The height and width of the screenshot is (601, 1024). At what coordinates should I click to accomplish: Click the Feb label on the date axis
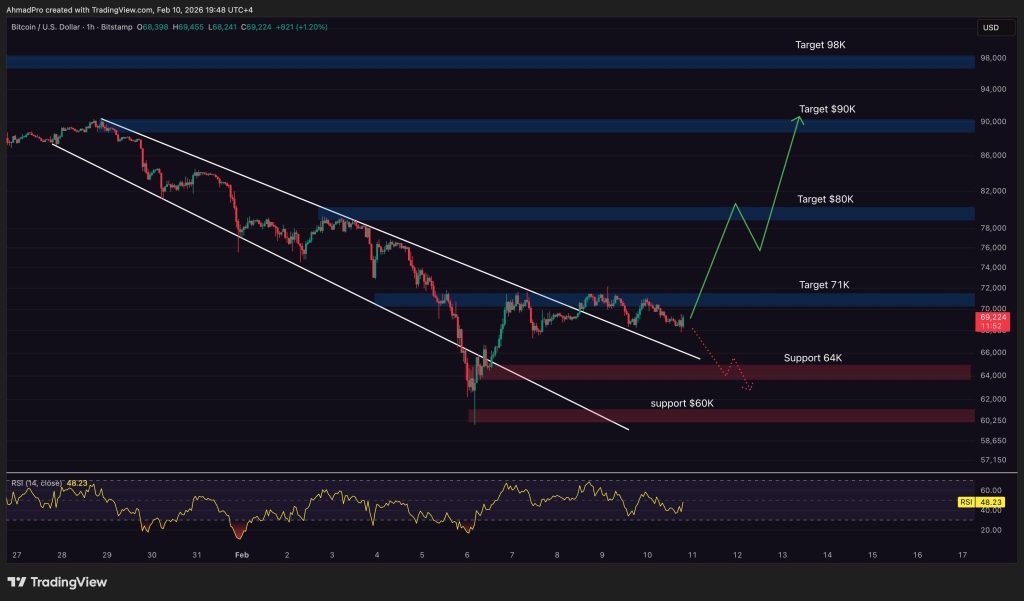[x=240, y=554]
